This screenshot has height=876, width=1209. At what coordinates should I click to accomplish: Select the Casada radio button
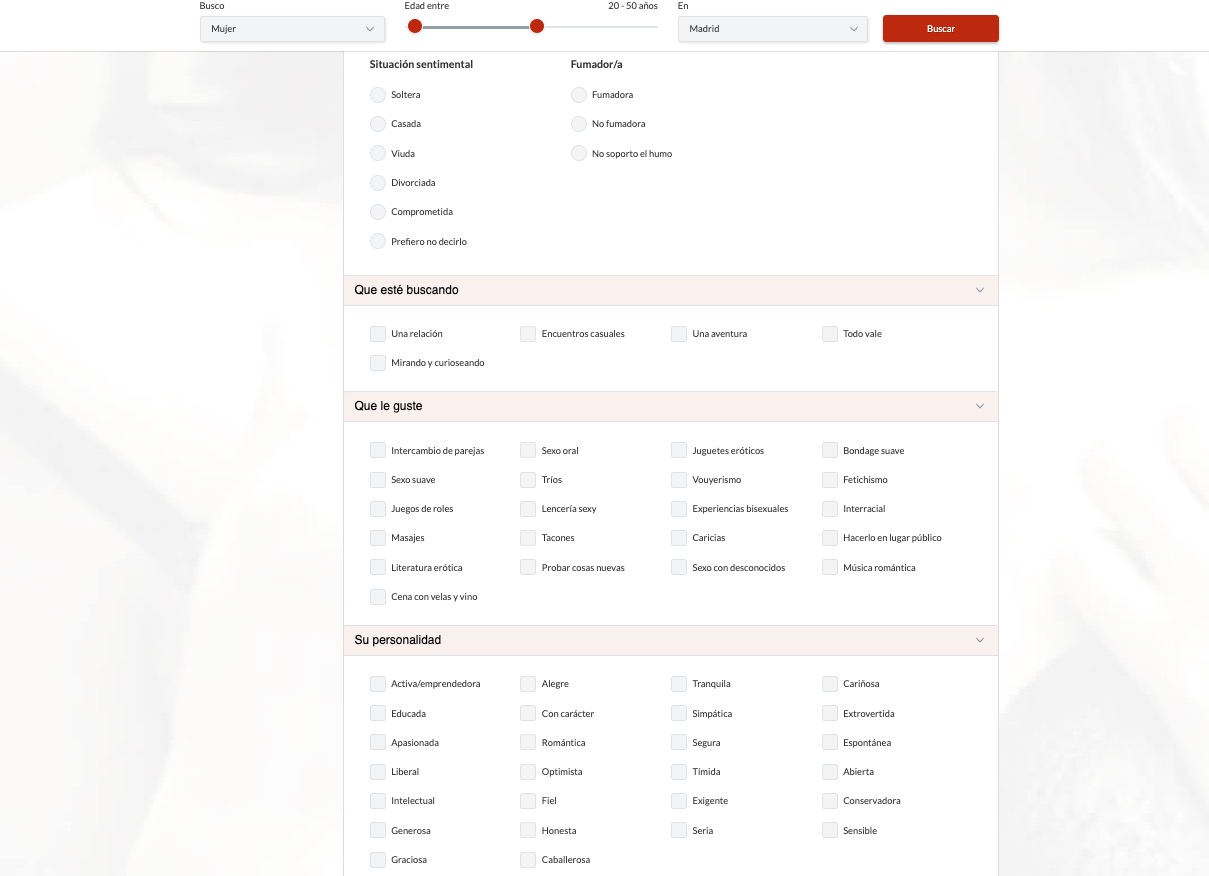tap(378, 124)
